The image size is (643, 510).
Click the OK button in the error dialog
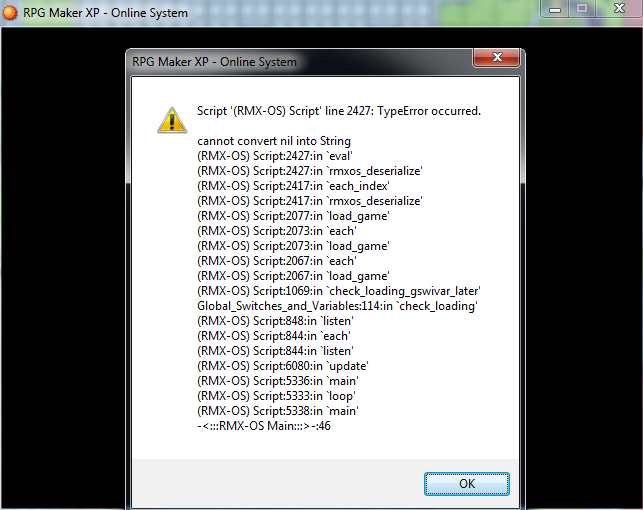[x=466, y=483]
